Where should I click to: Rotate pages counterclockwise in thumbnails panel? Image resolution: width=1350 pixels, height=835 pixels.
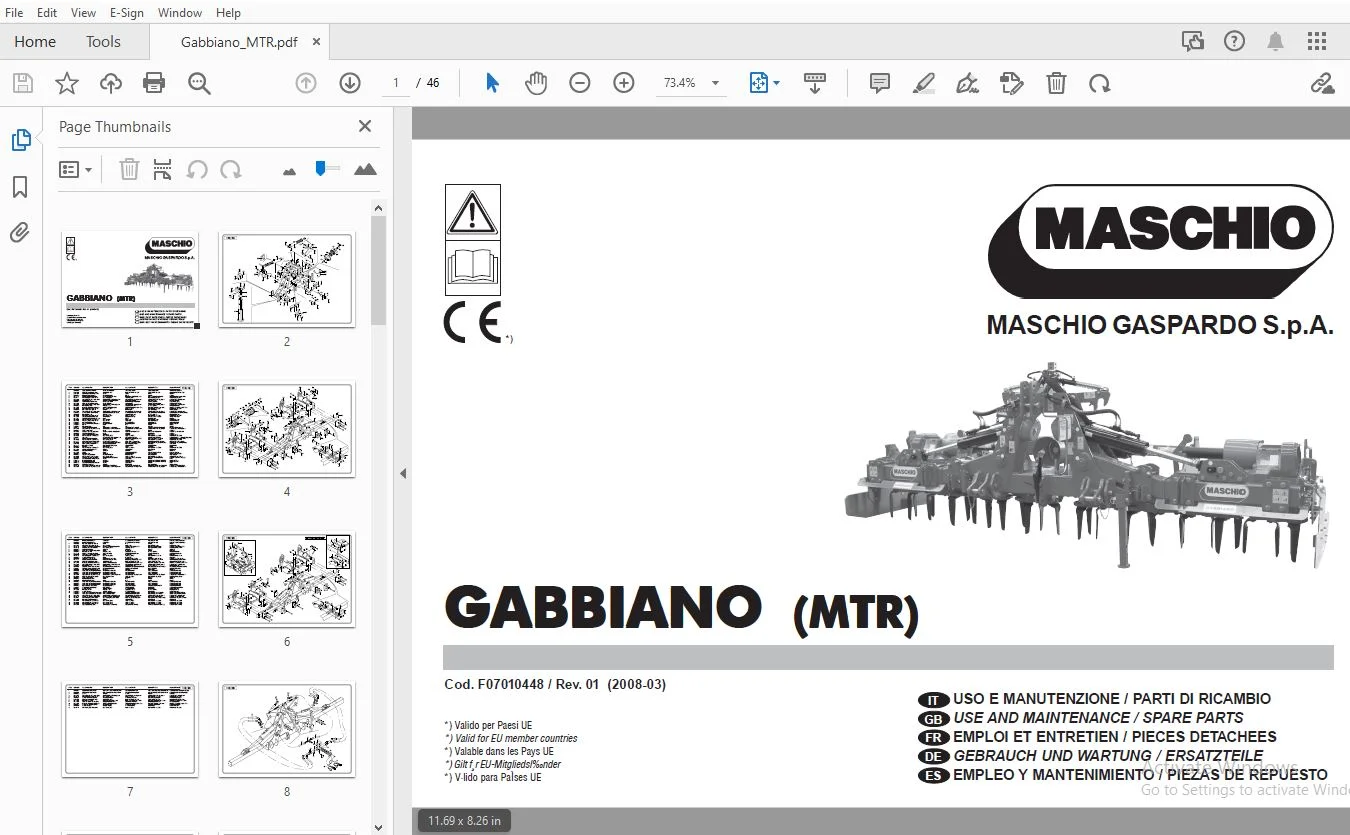click(x=197, y=169)
